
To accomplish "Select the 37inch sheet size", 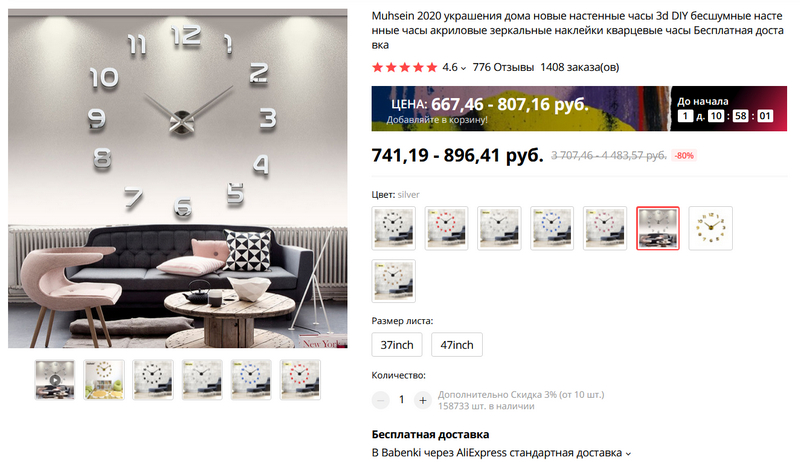I will [397, 345].
